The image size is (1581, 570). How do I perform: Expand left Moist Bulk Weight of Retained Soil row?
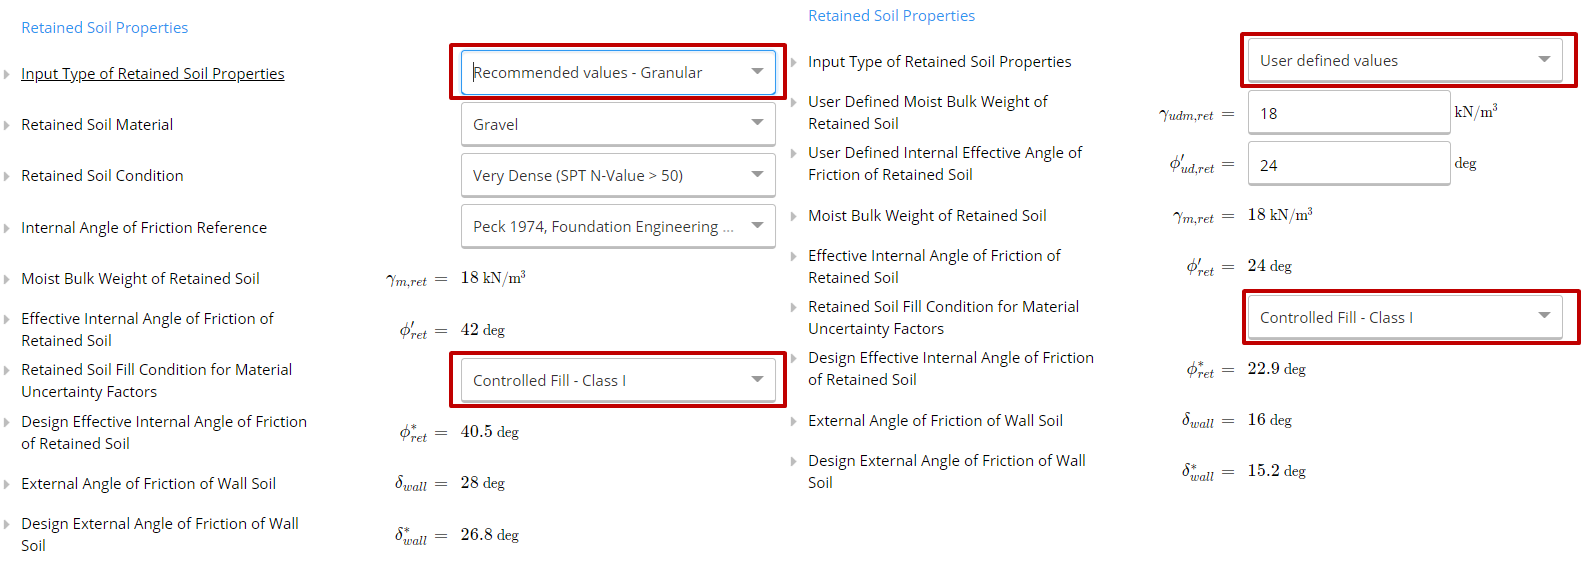(x=8, y=279)
